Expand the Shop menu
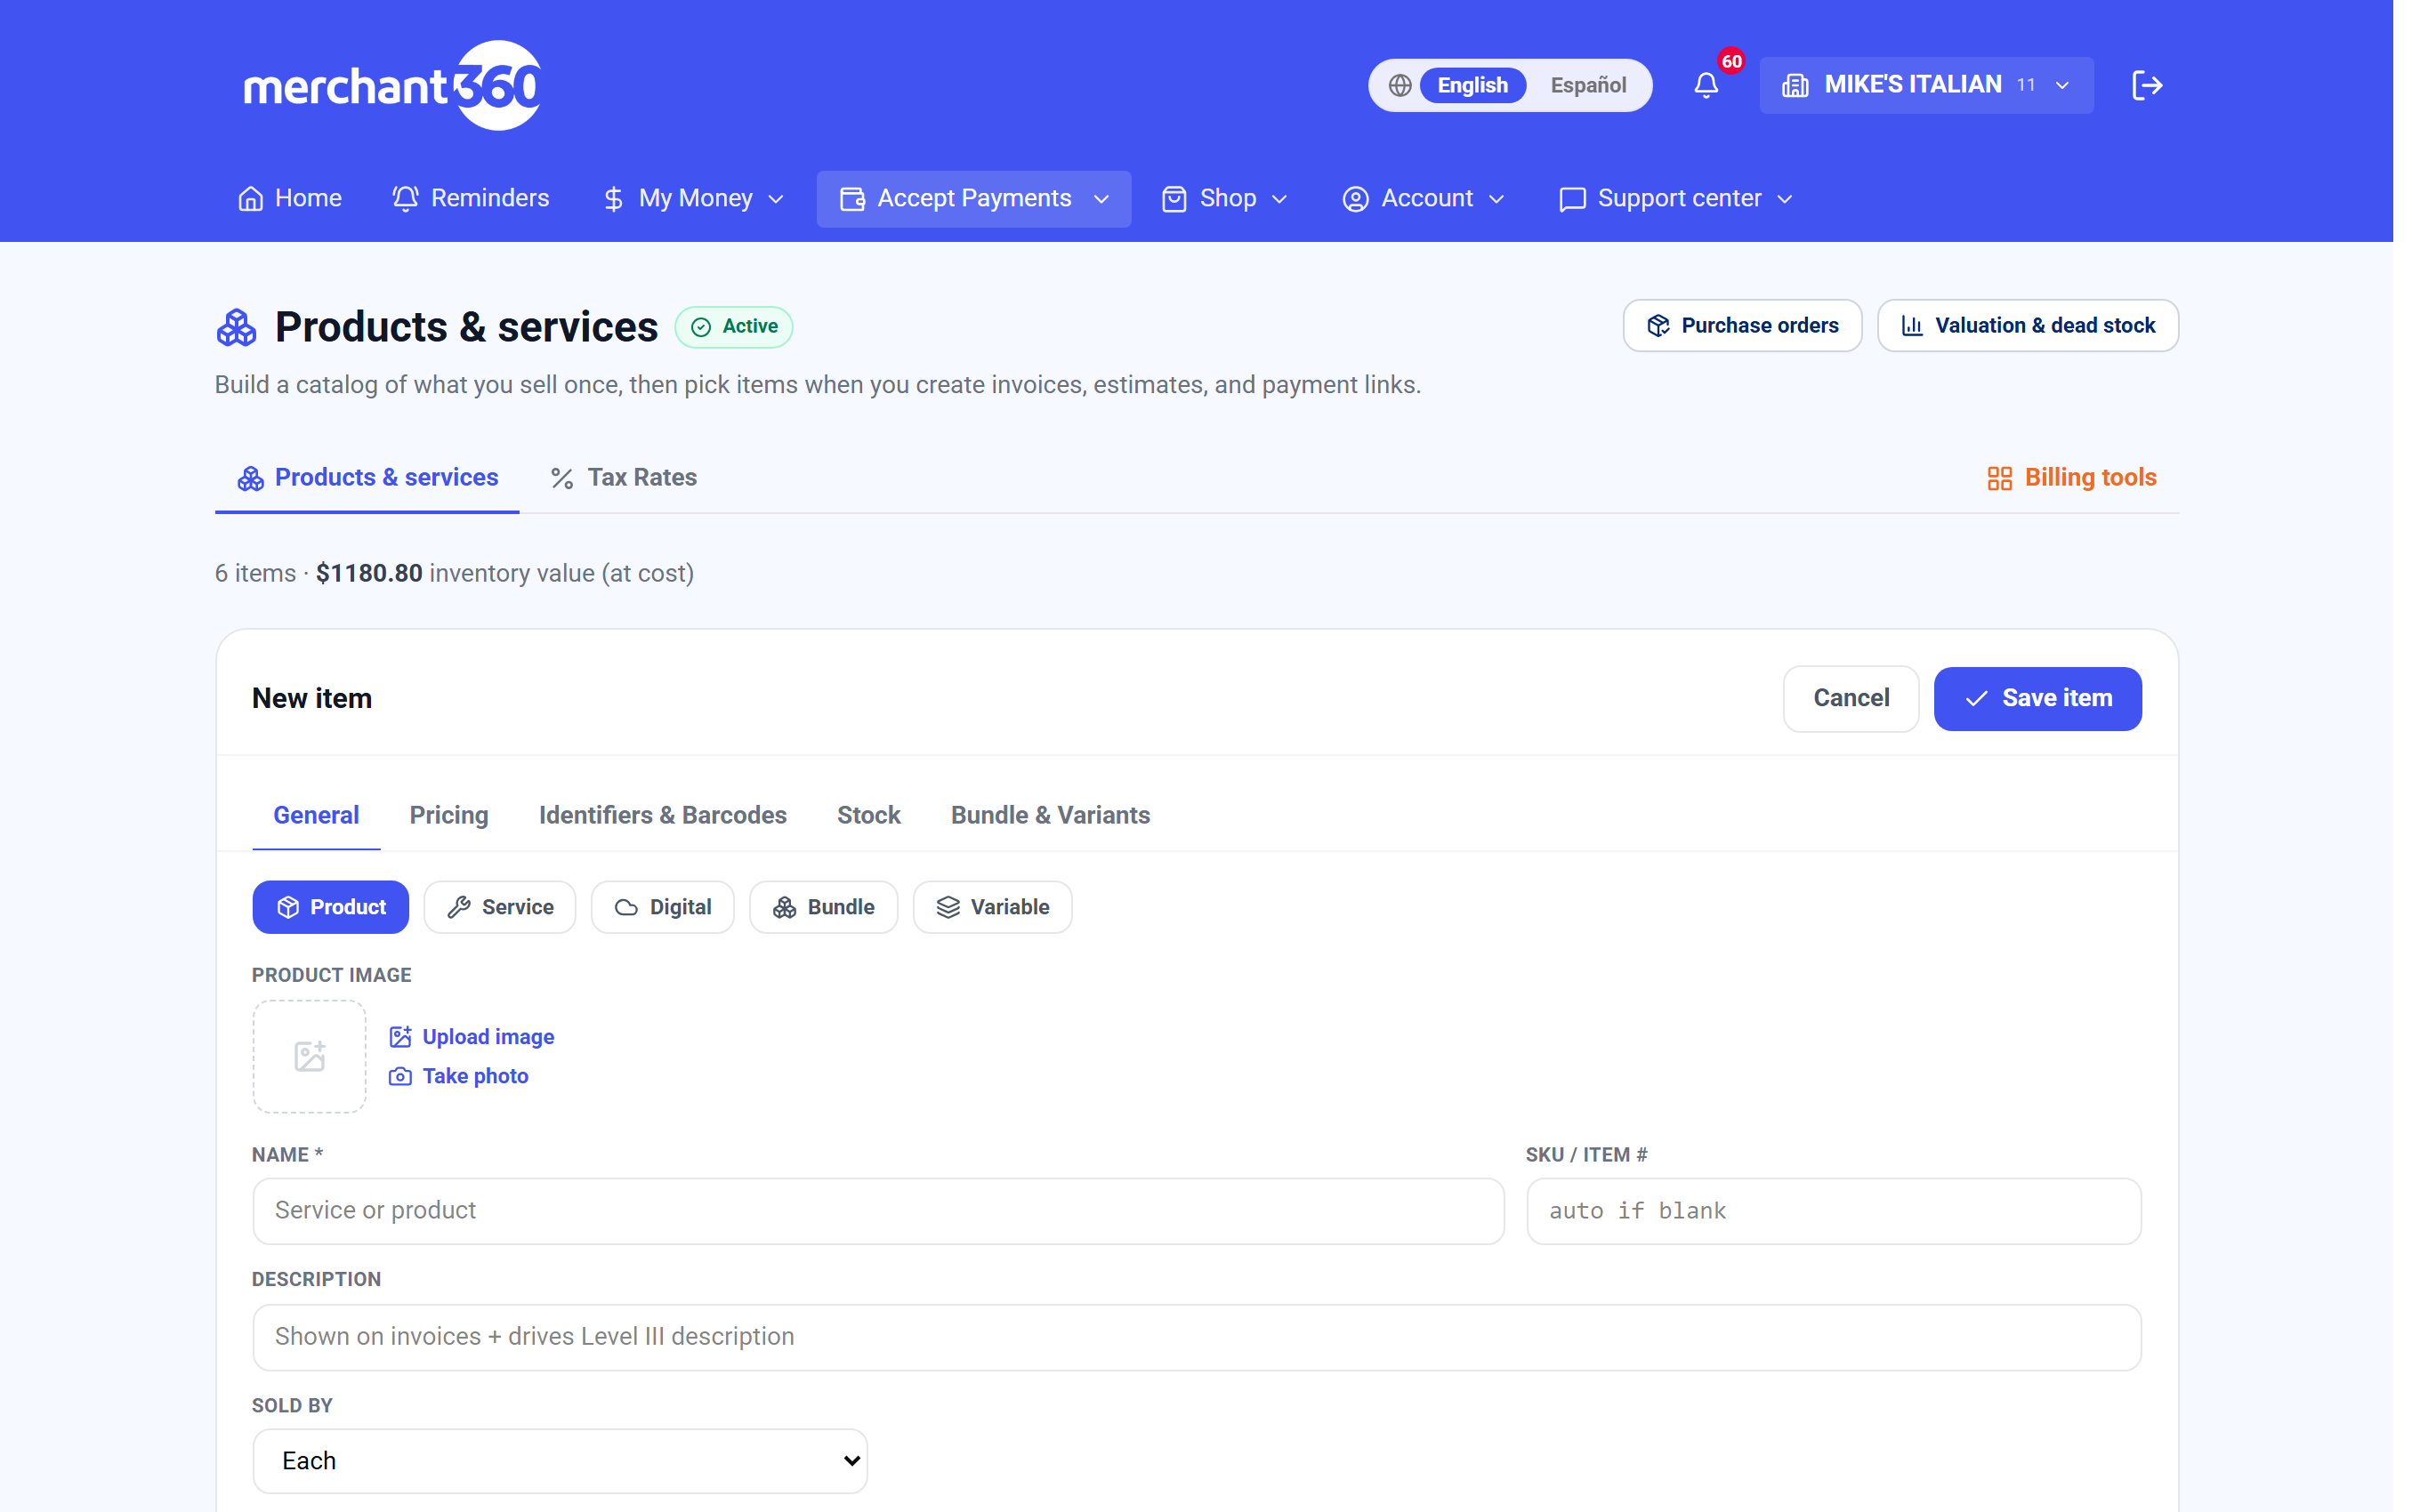 click(x=1225, y=199)
